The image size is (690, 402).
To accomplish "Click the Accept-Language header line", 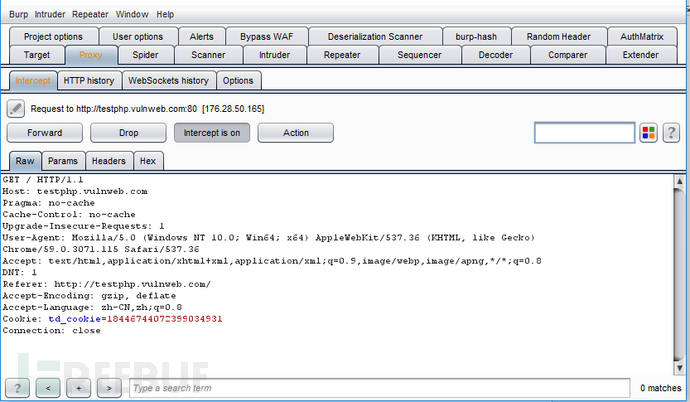I will 92,307.
